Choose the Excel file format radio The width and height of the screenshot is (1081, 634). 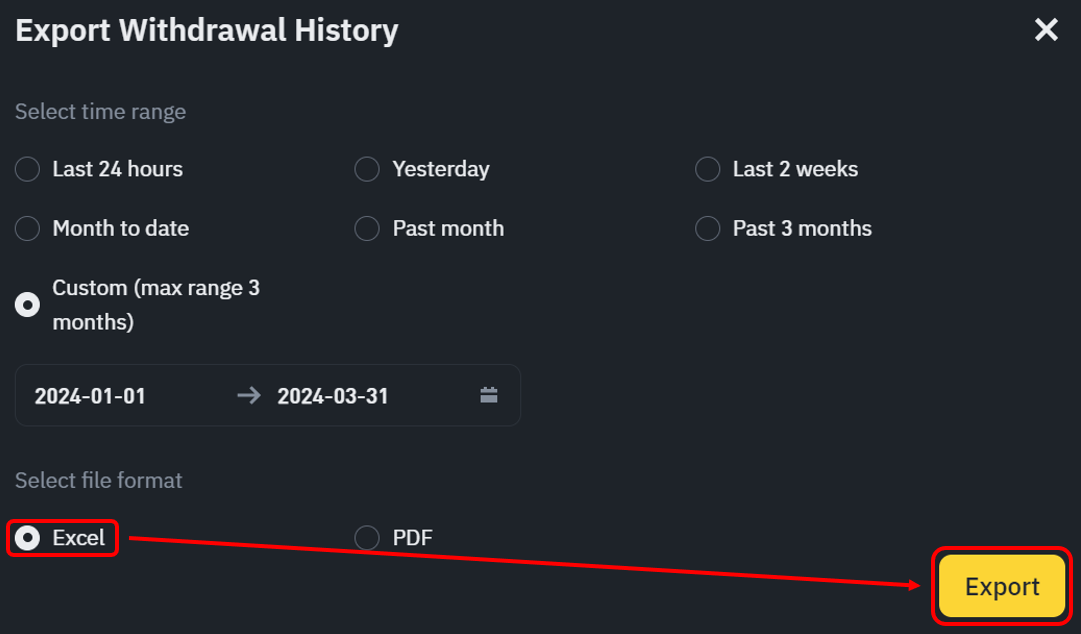[x=28, y=538]
